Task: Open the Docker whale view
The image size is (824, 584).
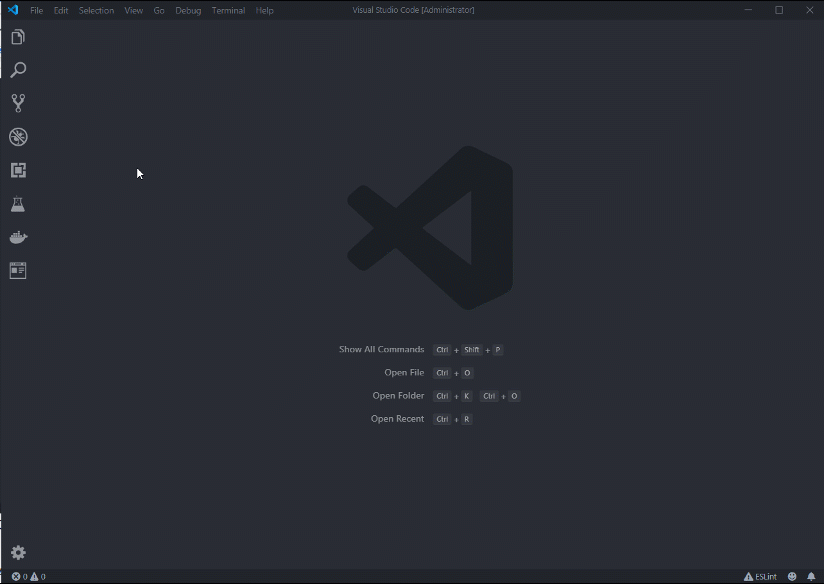Action: [x=18, y=237]
